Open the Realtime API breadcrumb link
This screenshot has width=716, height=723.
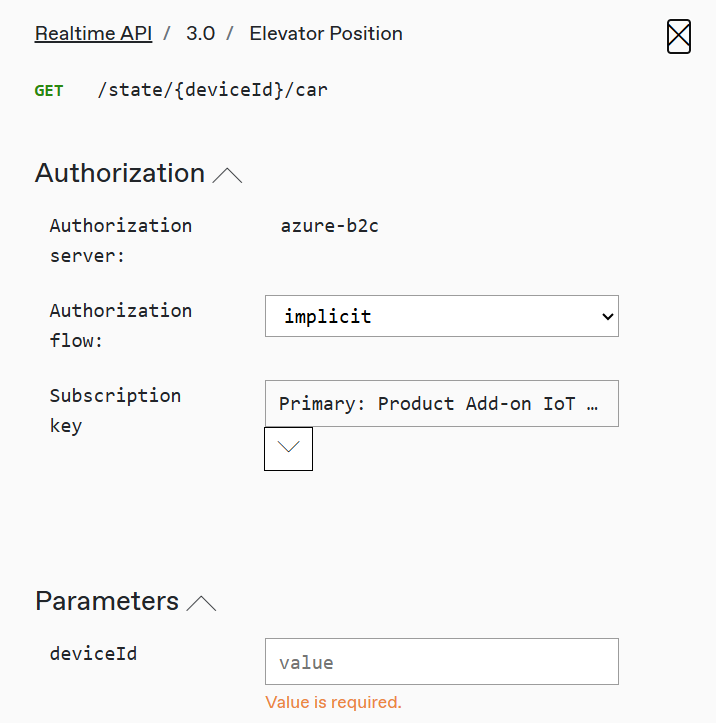click(x=93, y=33)
